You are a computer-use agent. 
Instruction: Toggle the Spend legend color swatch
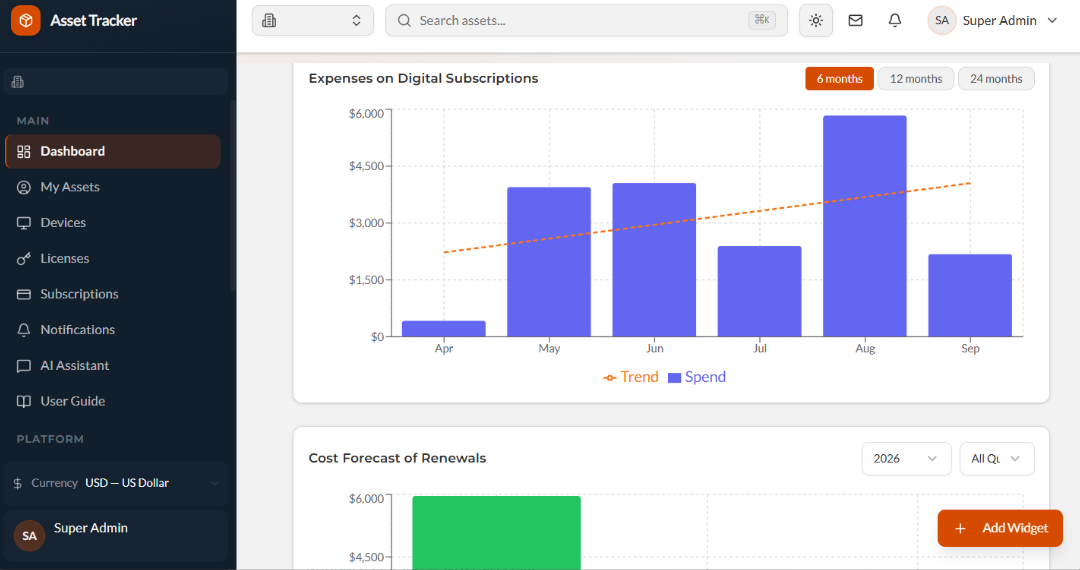(674, 378)
